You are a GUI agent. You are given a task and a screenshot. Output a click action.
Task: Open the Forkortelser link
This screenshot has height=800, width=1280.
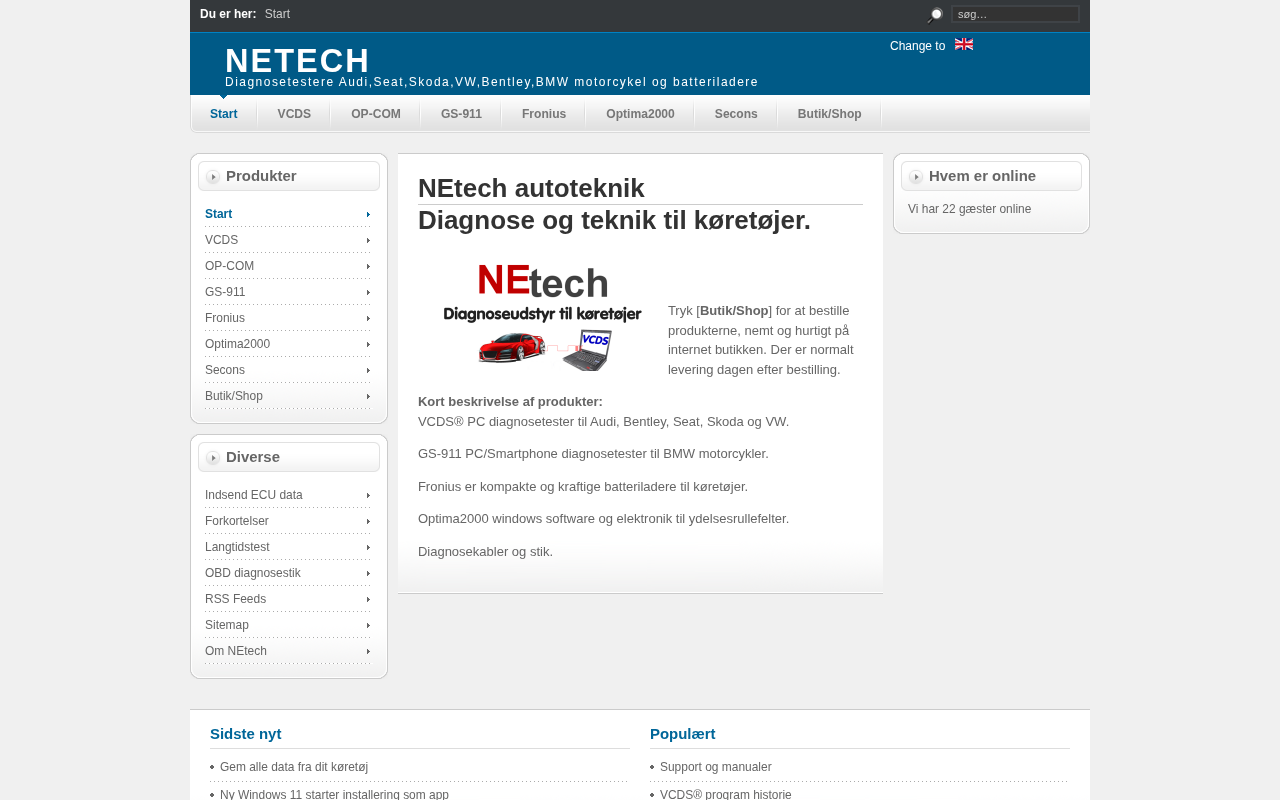click(x=288, y=521)
